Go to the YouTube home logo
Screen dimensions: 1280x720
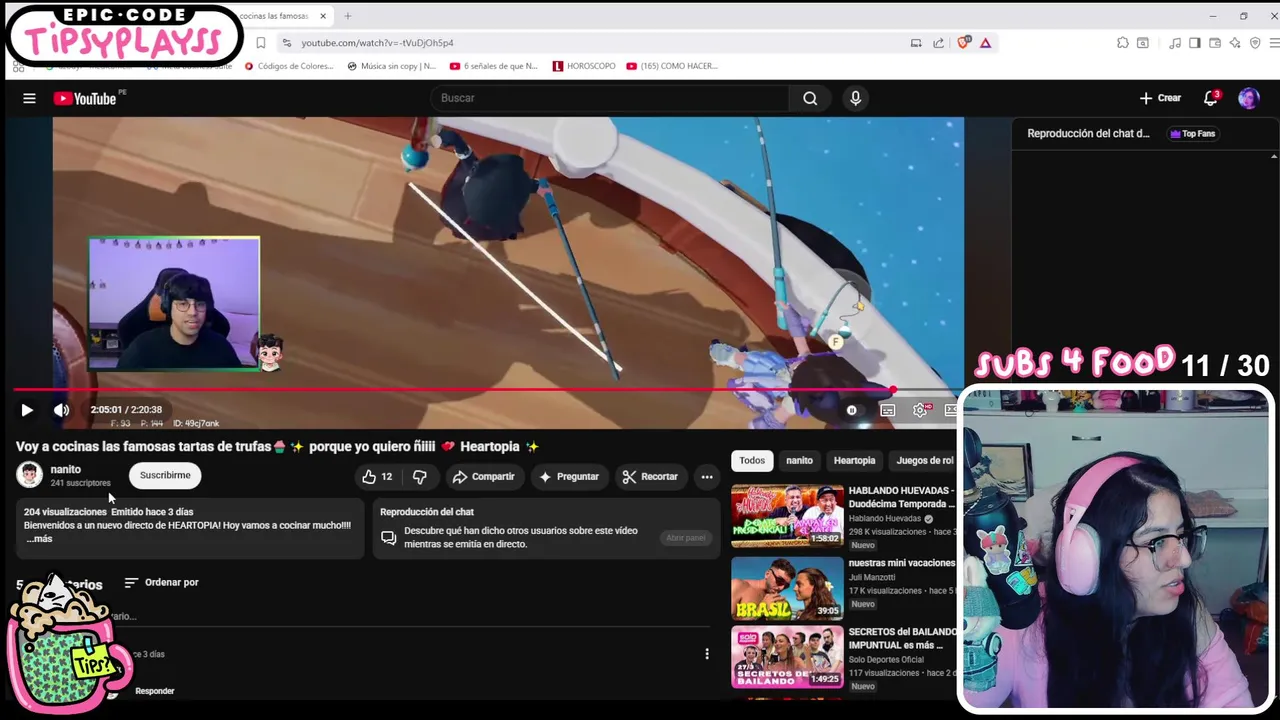[x=85, y=98]
